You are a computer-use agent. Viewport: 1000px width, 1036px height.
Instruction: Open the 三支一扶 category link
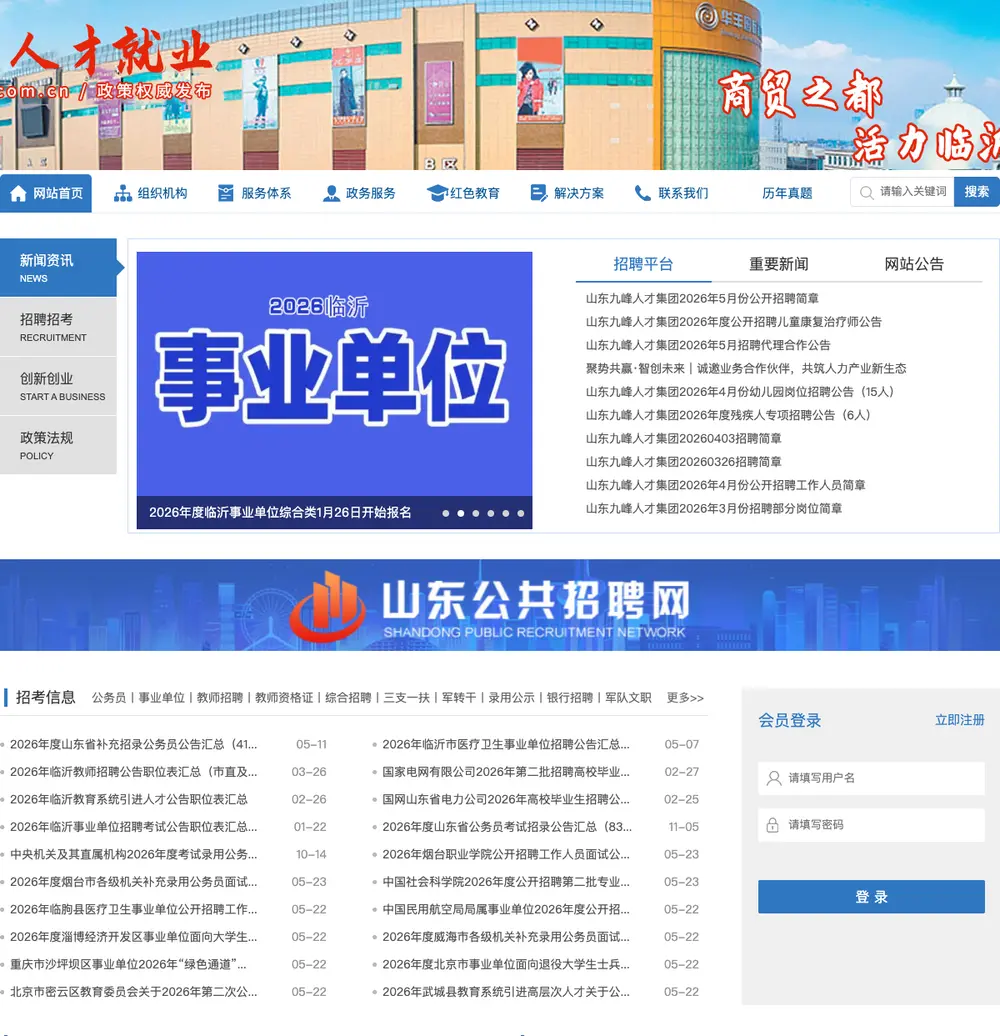click(407, 698)
